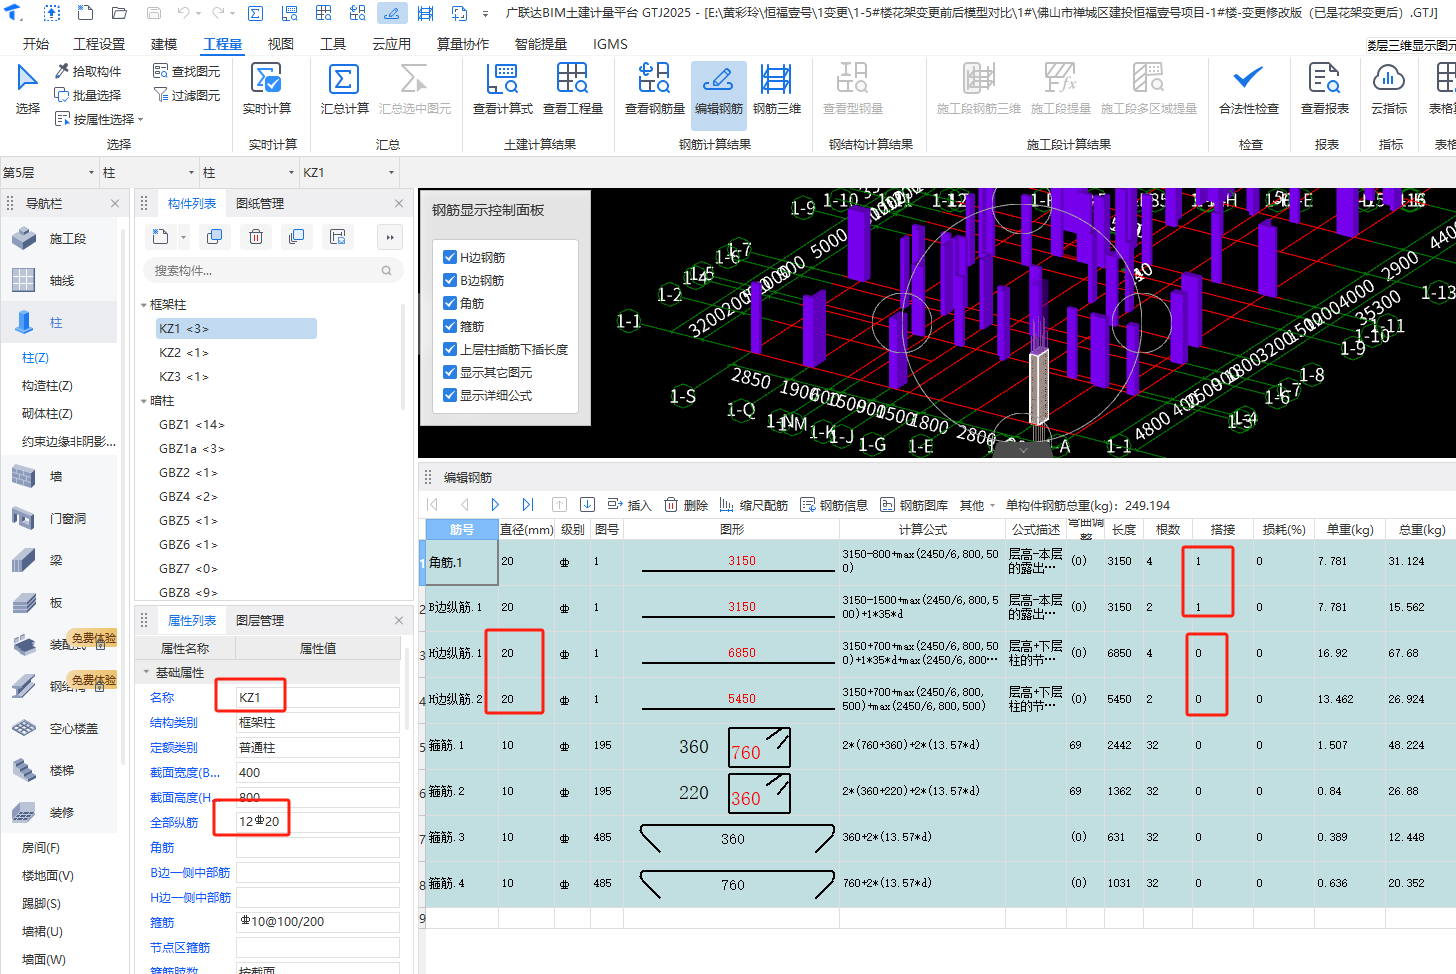The width and height of the screenshot is (1456, 974).
Task: Select 轴线 in navigation bar
Action: point(60,281)
